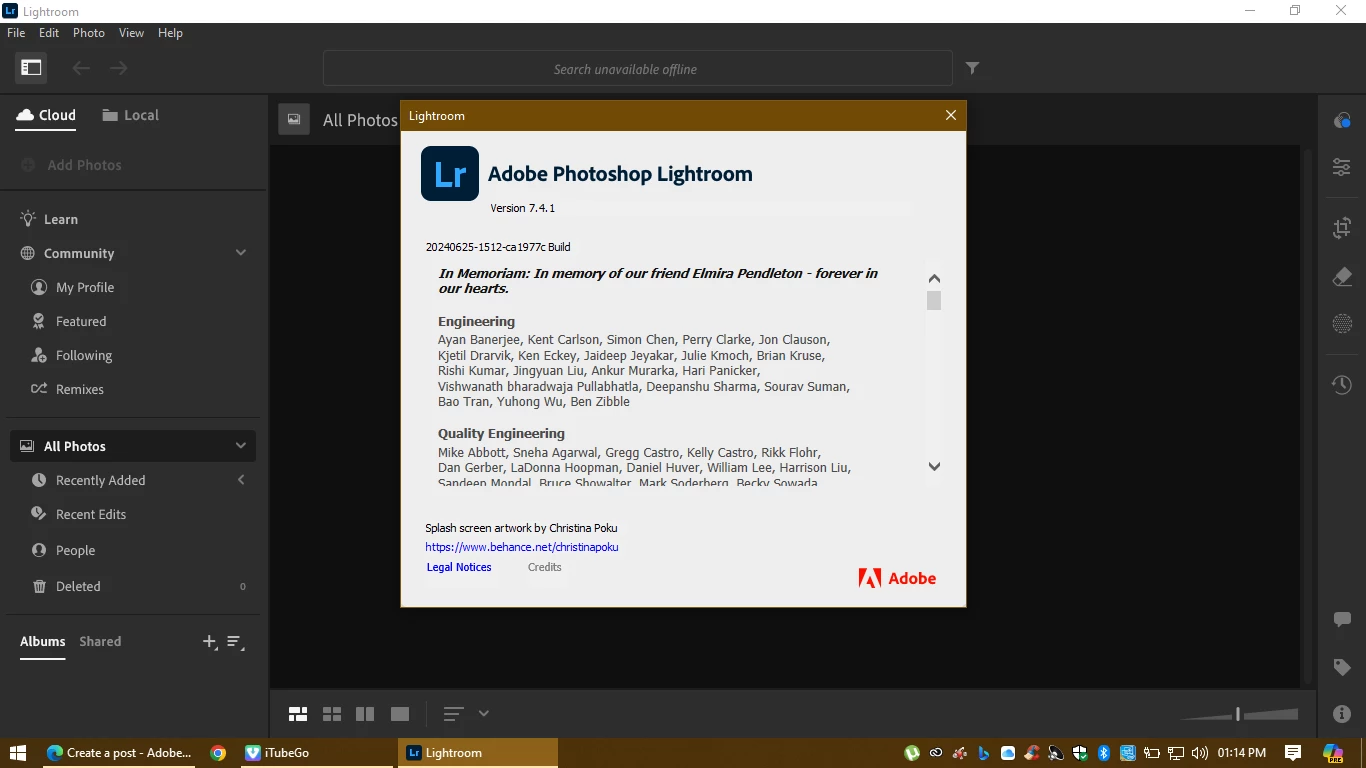Click the Add Photos button
1366x768 pixels.
[x=71, y=165]
